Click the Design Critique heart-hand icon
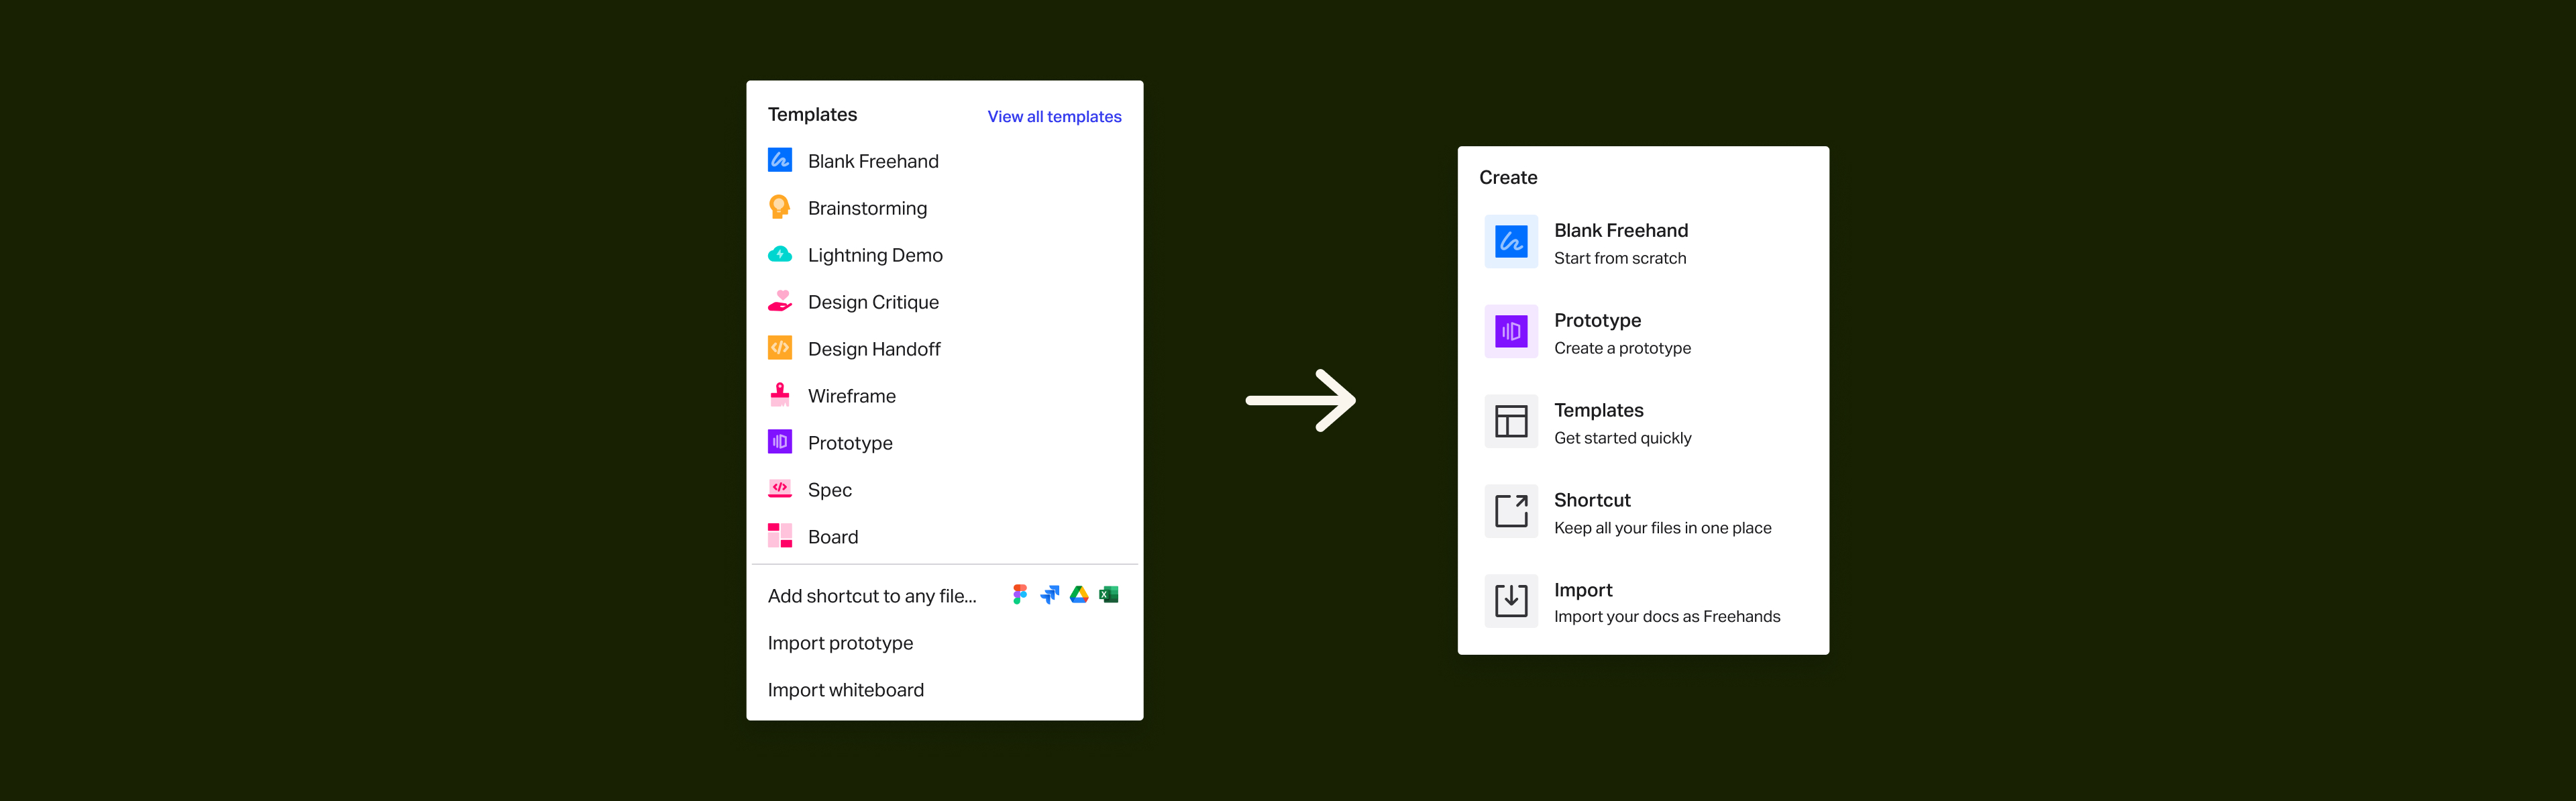The image size is (2576, 801). coord(779,301)
